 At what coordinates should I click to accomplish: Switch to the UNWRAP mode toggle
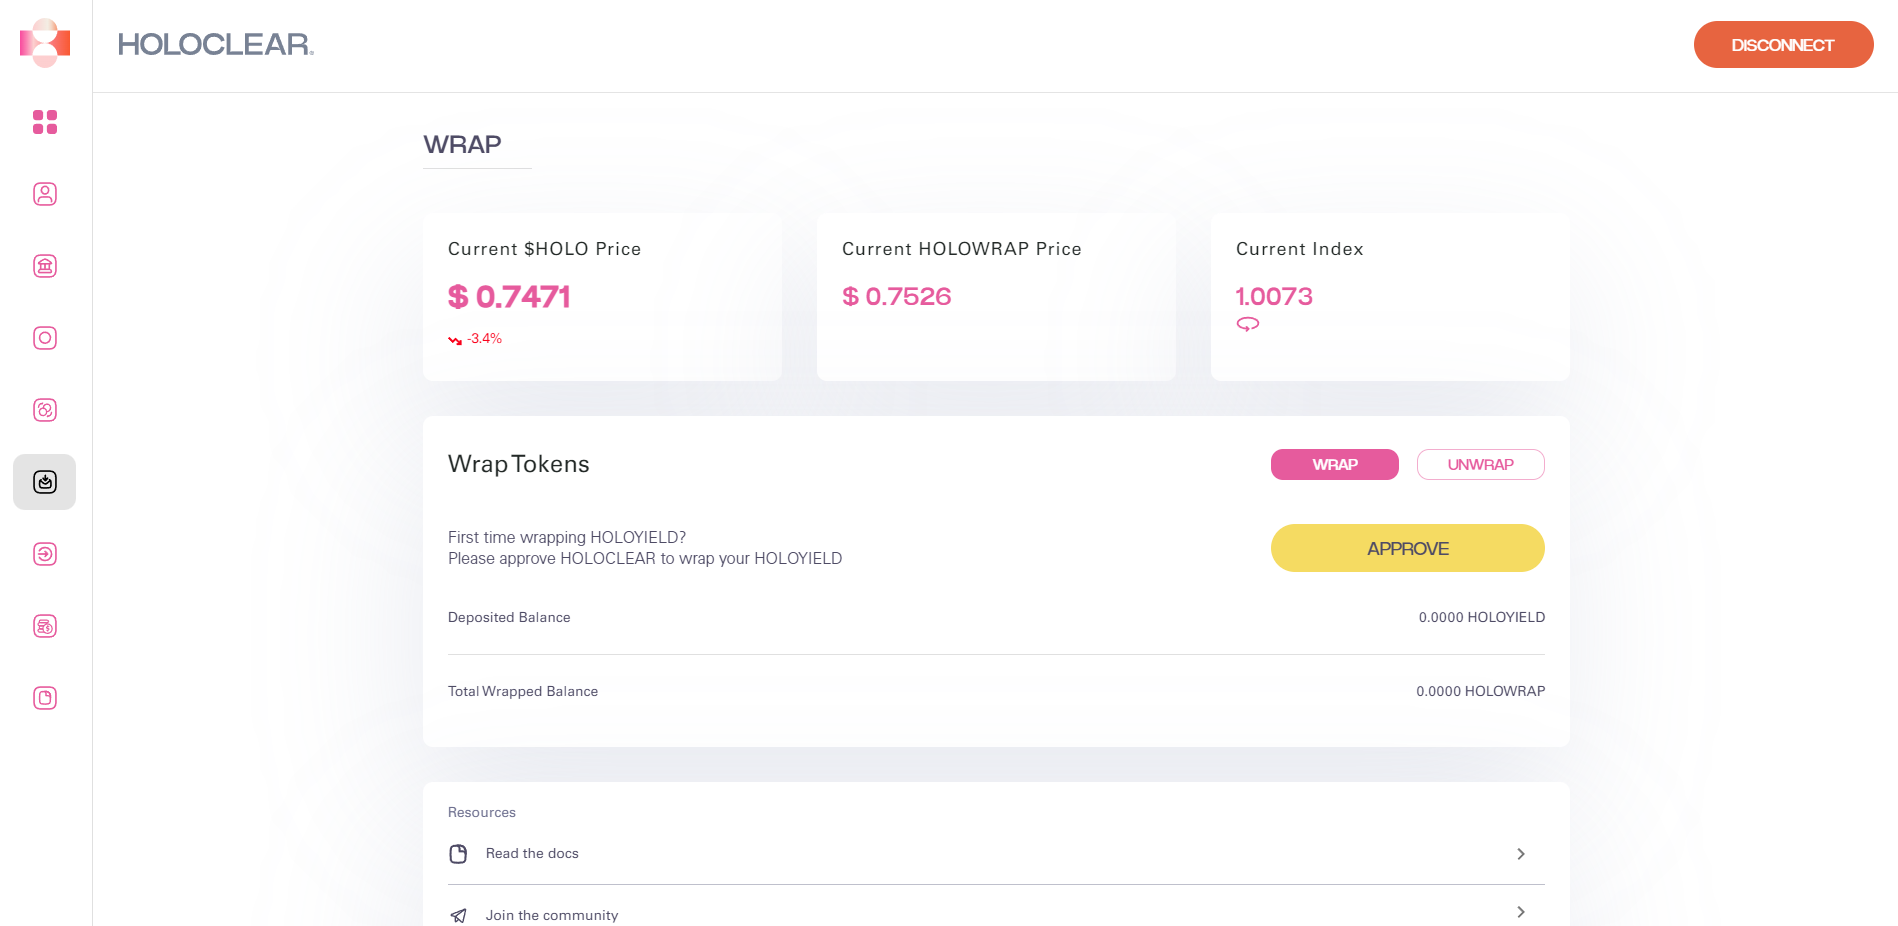1481,464
